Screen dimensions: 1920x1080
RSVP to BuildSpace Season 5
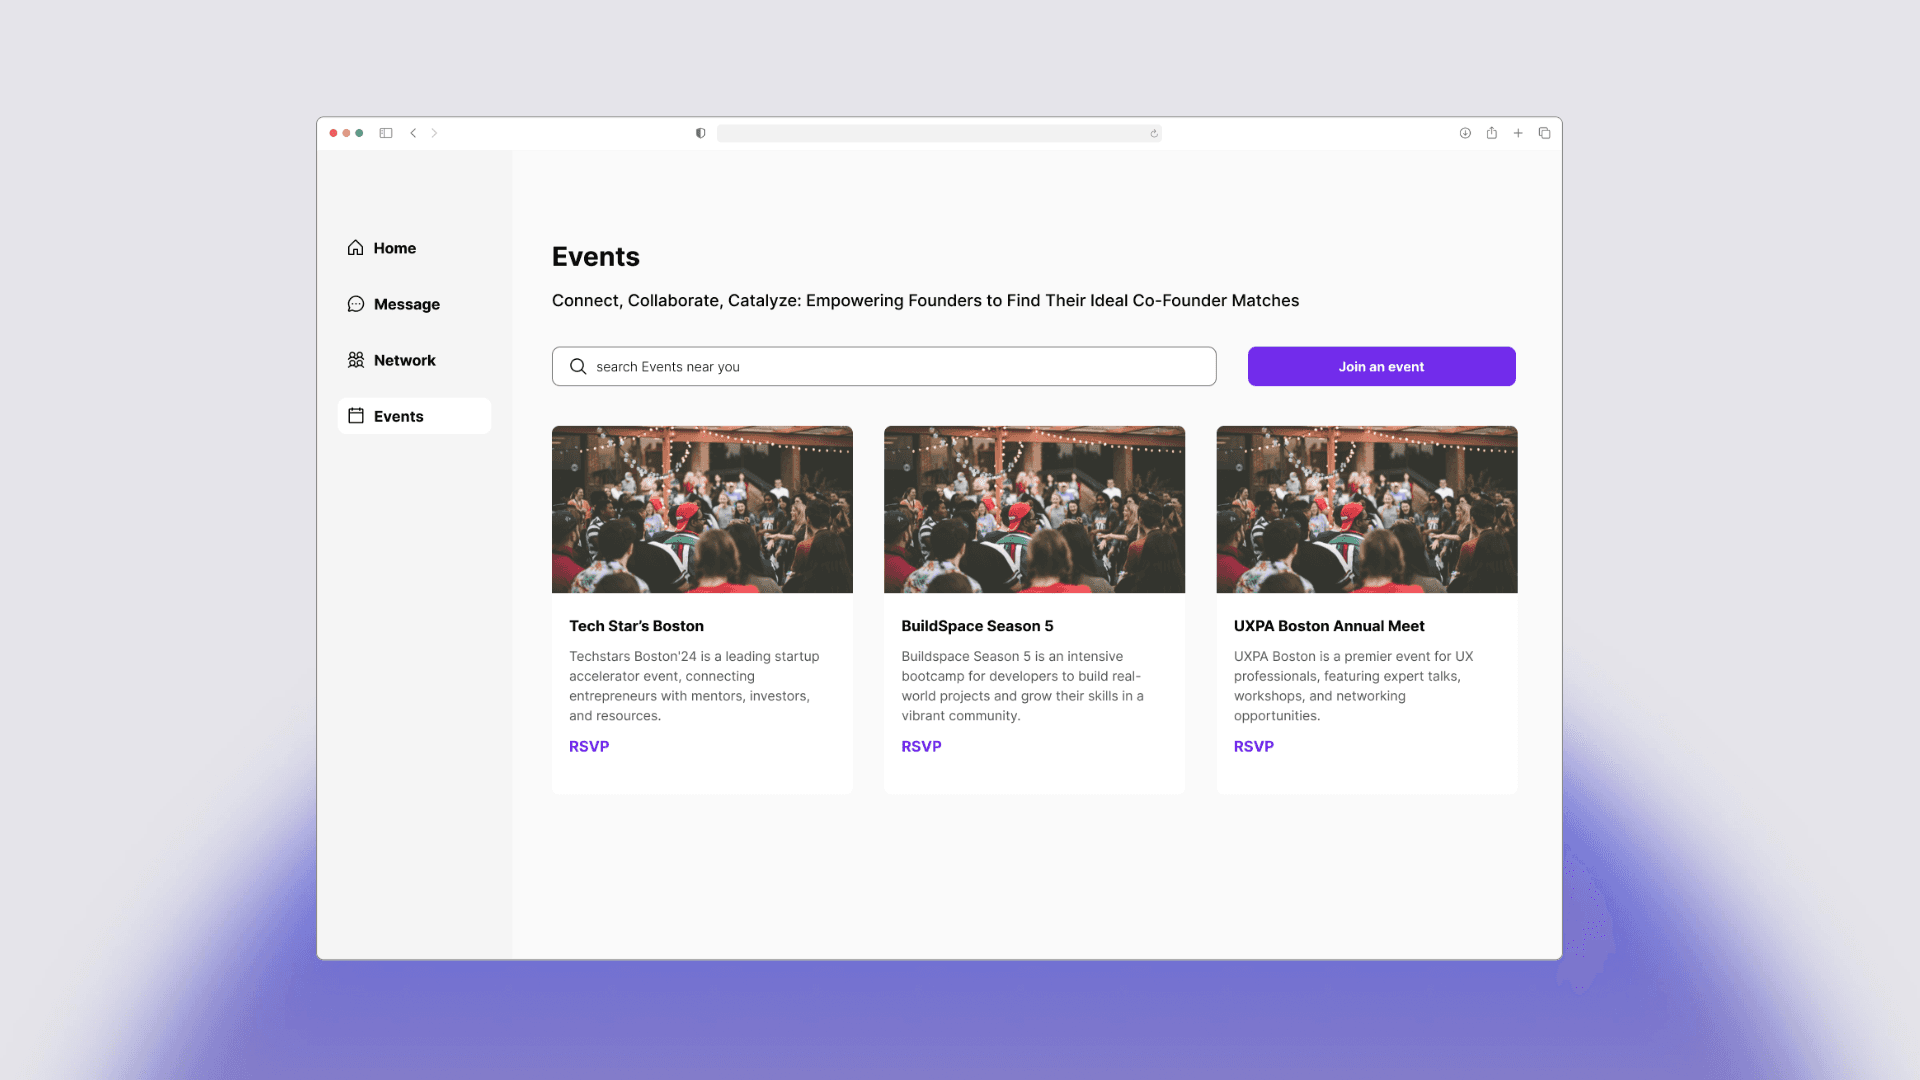click(x=921, y=747)
